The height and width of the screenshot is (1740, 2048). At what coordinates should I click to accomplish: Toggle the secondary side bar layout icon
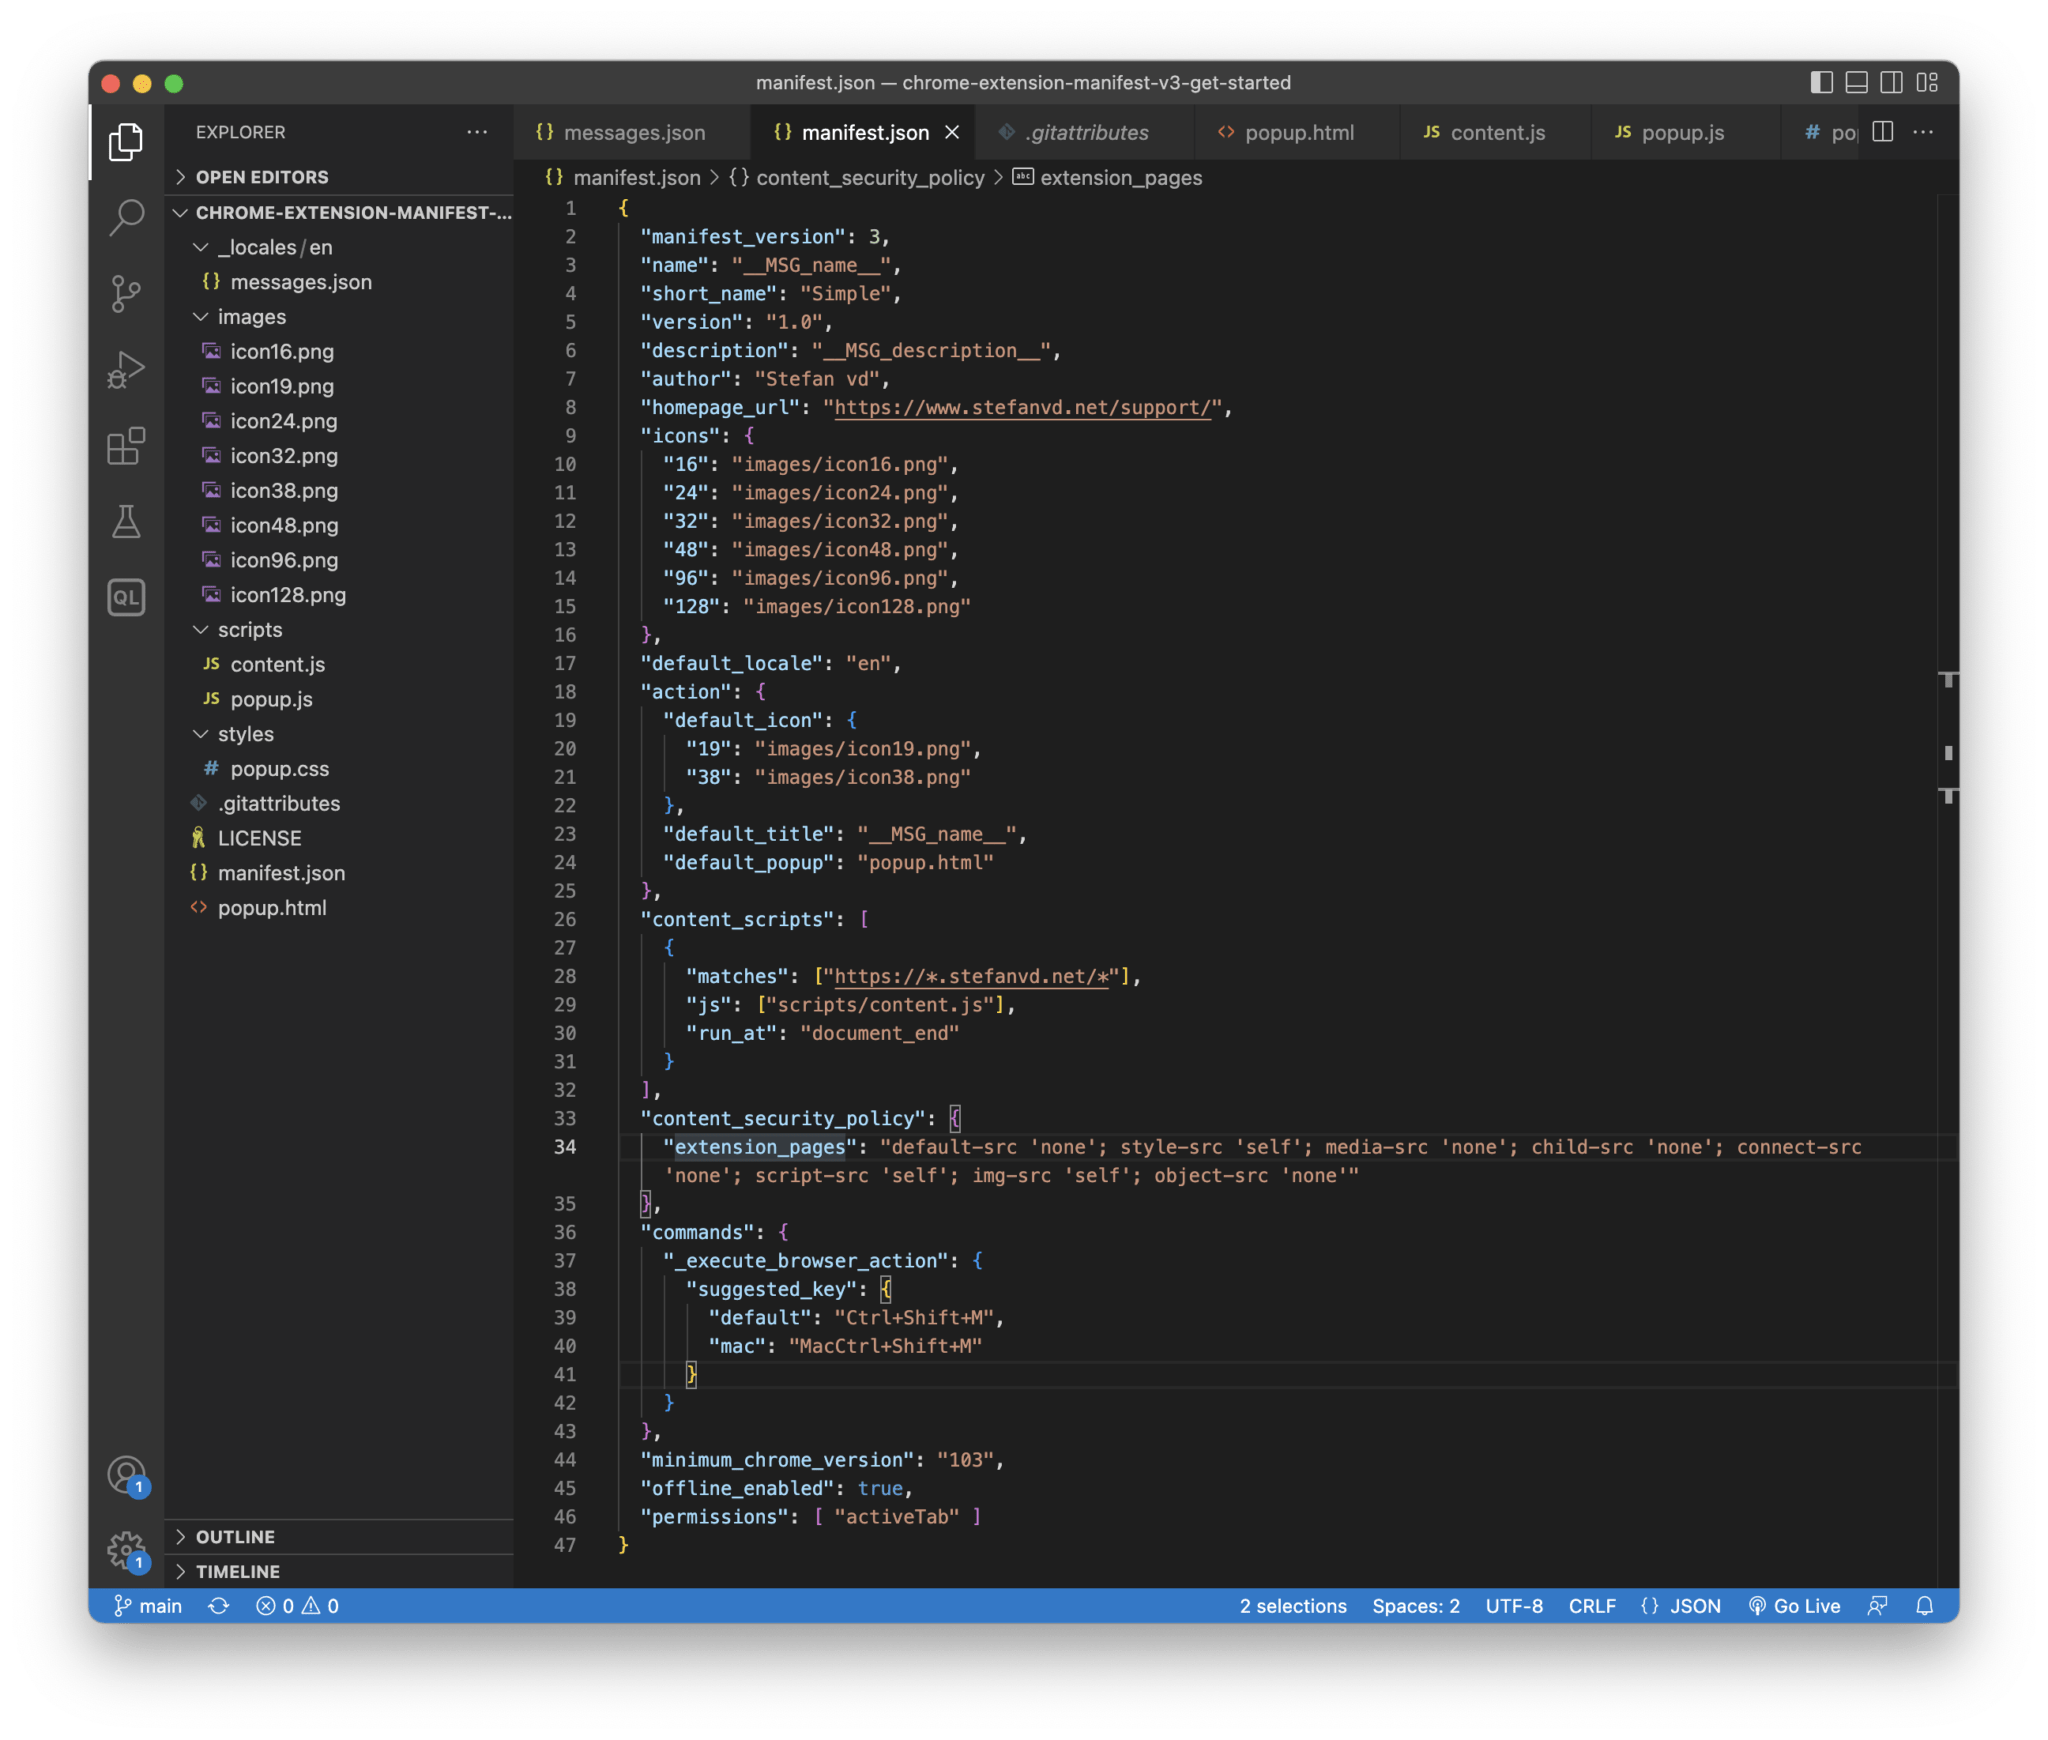(1891, 83)
